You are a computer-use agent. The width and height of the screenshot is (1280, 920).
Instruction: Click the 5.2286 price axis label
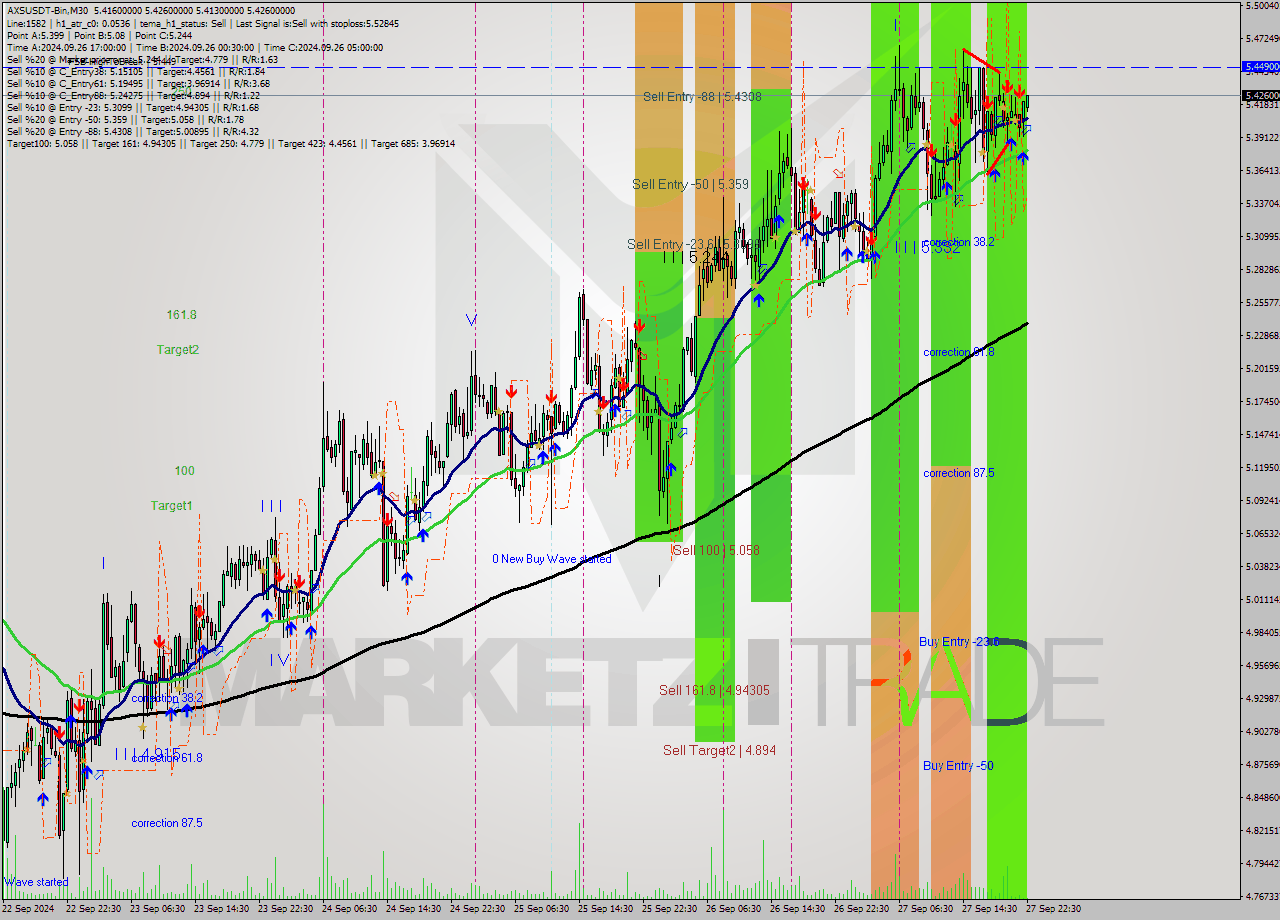pyautogui.click(x=1262, y=335)
